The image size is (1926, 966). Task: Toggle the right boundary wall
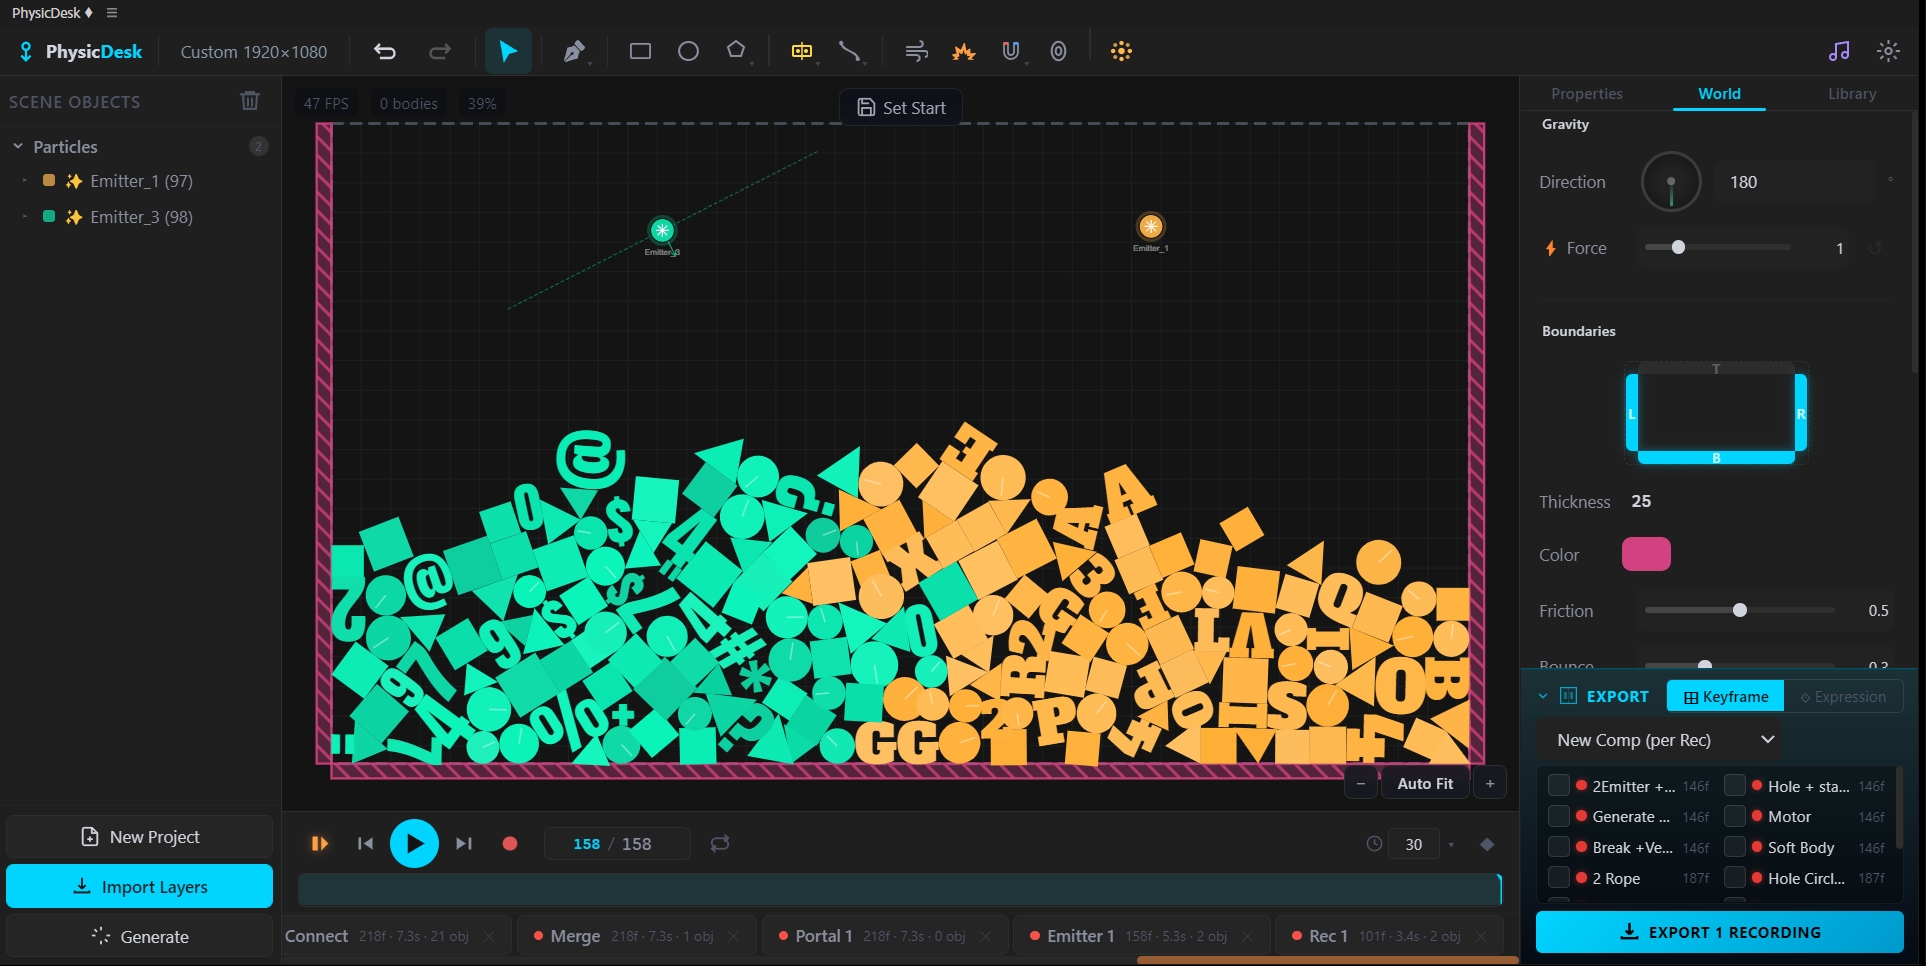(1801, 413)
